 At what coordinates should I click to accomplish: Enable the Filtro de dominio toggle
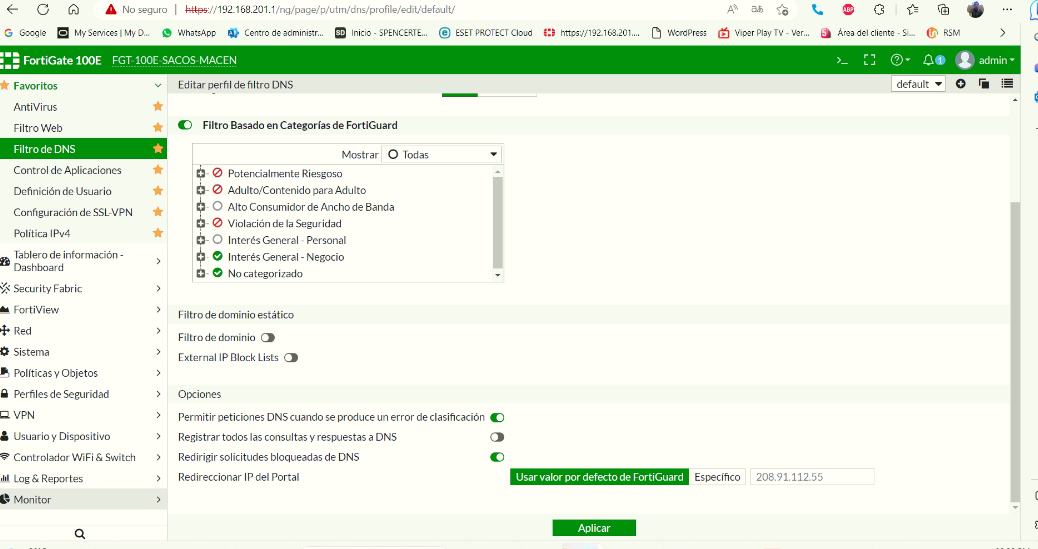(267, 338)
